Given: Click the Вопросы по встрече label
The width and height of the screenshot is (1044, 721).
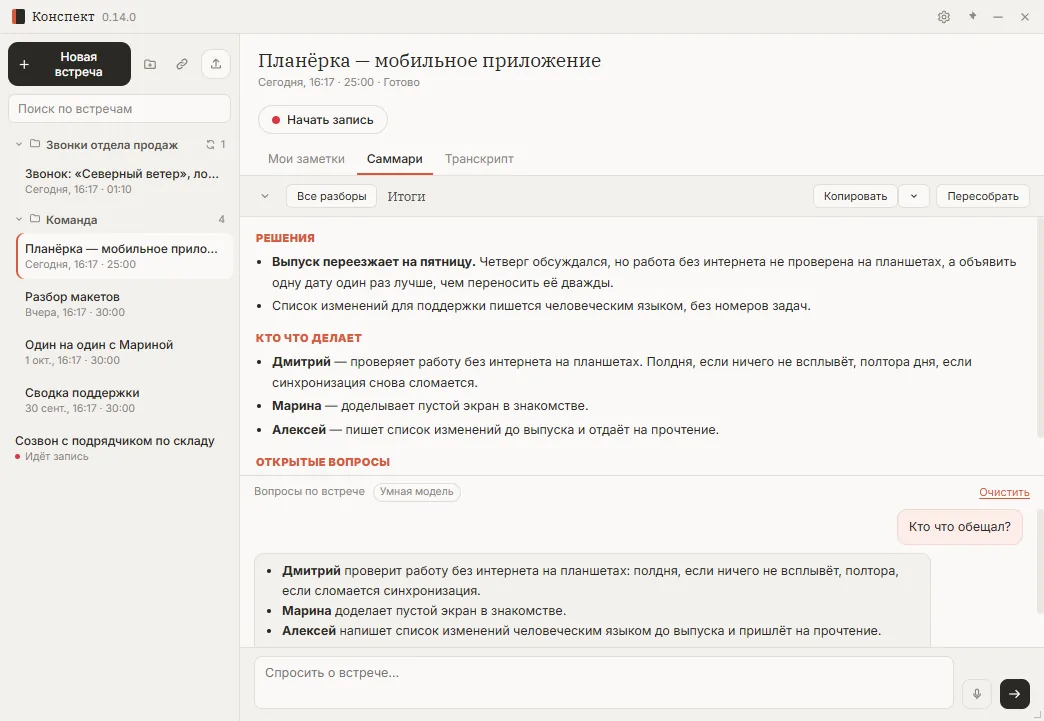Looking at the screenshot, I should [309, 491].
